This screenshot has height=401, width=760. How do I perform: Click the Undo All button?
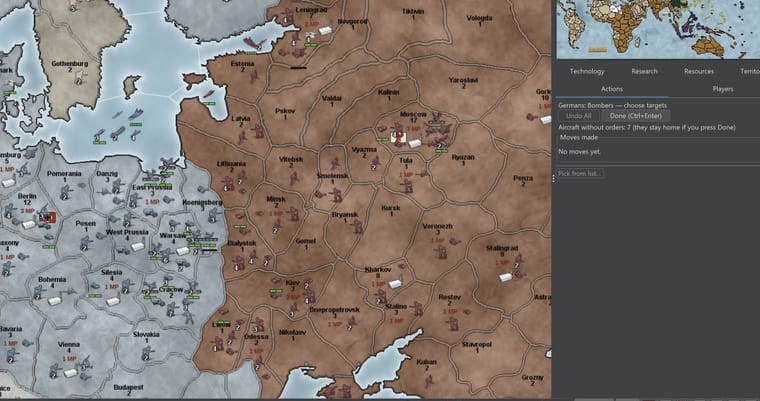pos(579,116)
